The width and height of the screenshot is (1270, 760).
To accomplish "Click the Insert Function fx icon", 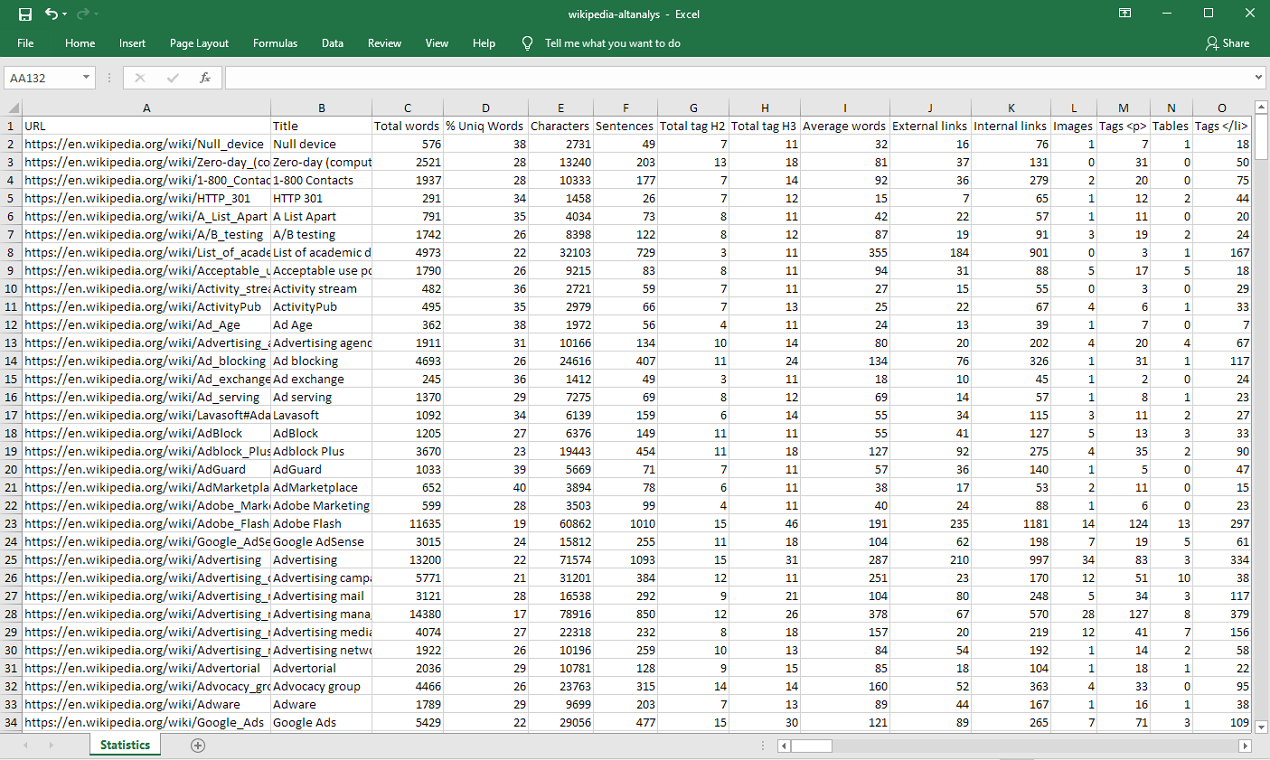I will coord(204,78).
